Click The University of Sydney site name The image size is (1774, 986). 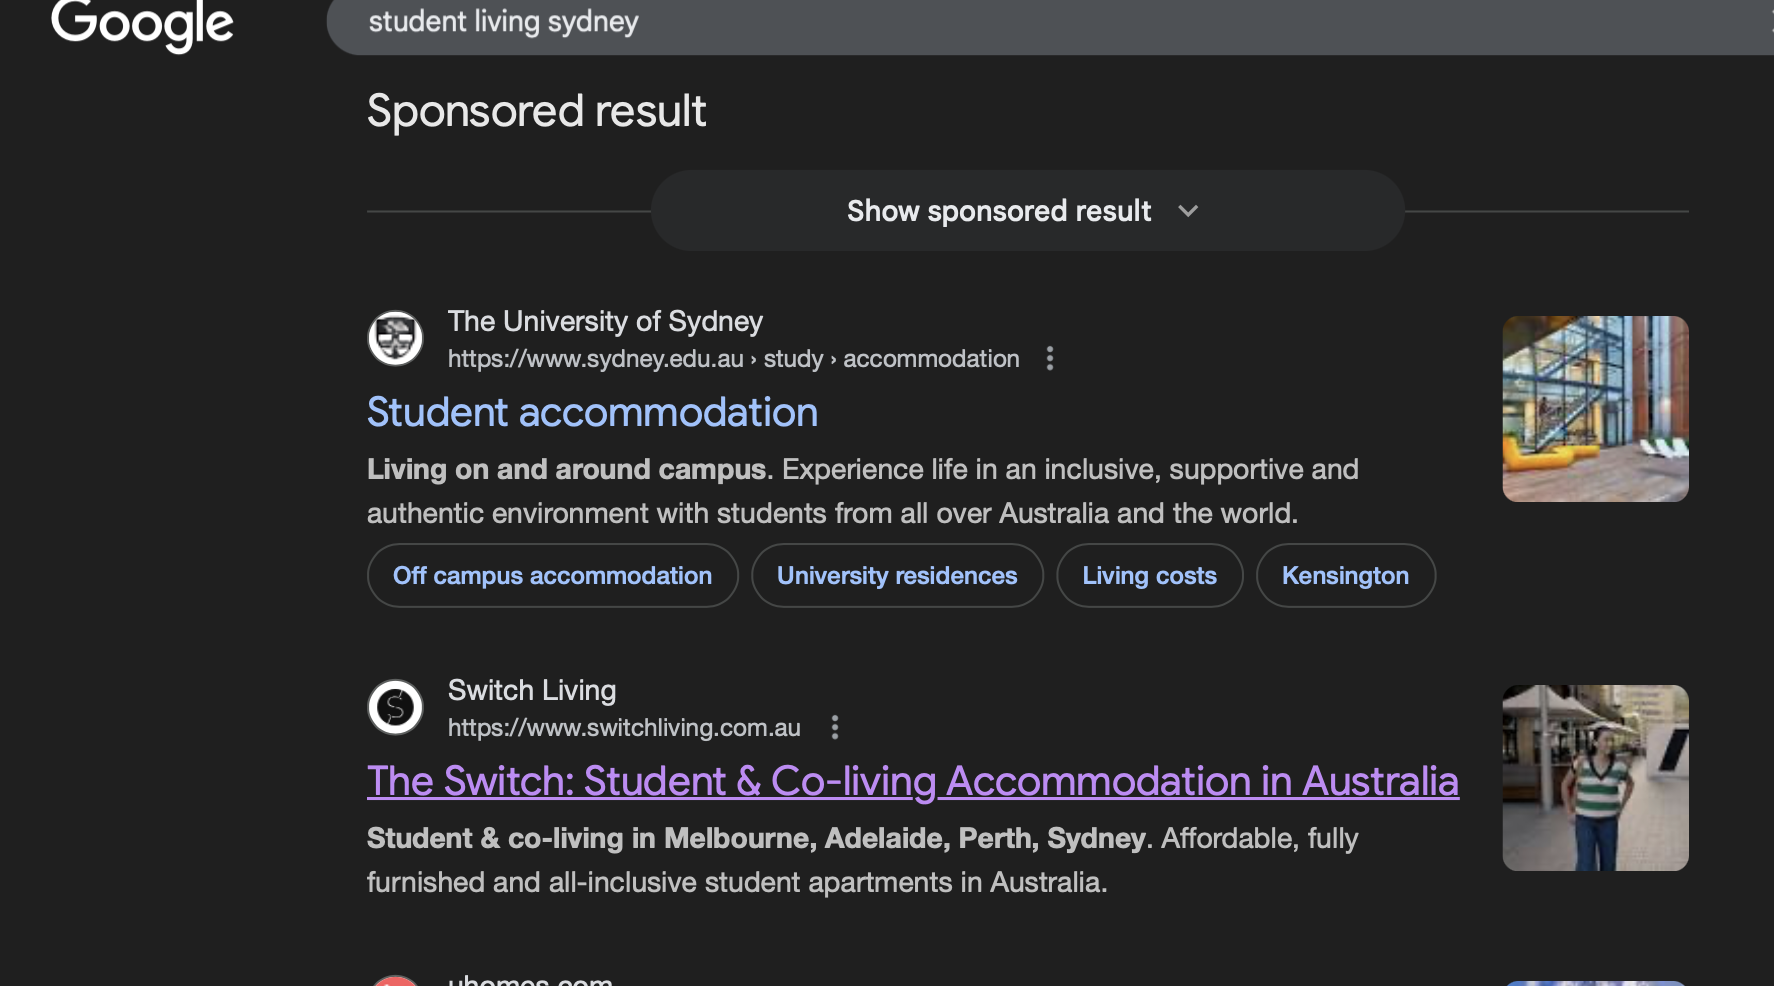click(x=605, y=321)
